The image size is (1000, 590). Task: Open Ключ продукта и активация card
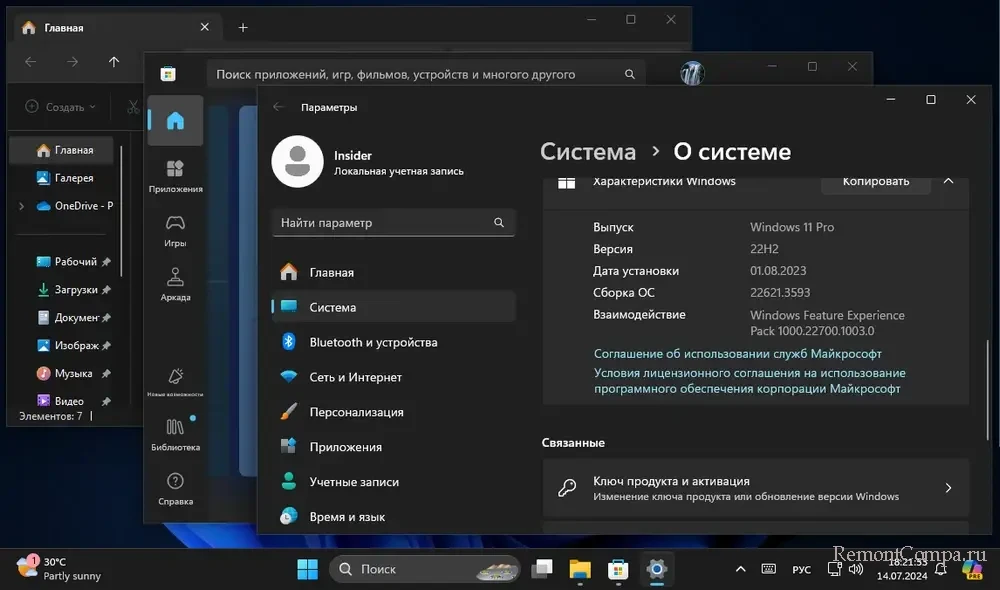[756, 488]
